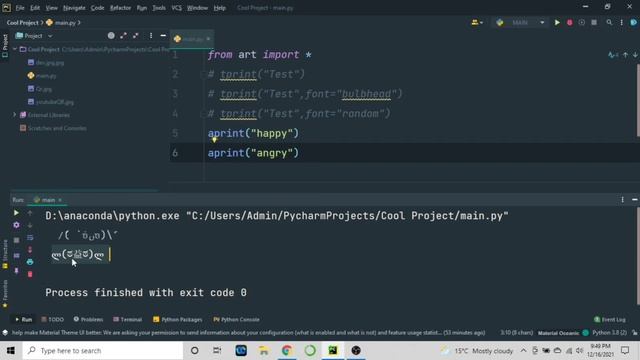This screenshot has height=360, width=640.
Task: Hide the Run panel with minus icon
Action: [x=635, y=200]
